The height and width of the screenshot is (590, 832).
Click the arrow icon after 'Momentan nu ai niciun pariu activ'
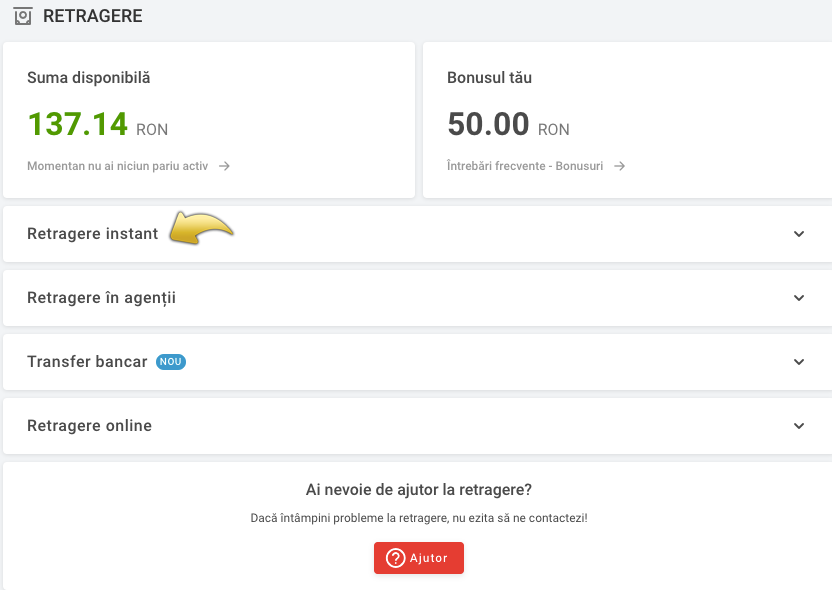224,166
